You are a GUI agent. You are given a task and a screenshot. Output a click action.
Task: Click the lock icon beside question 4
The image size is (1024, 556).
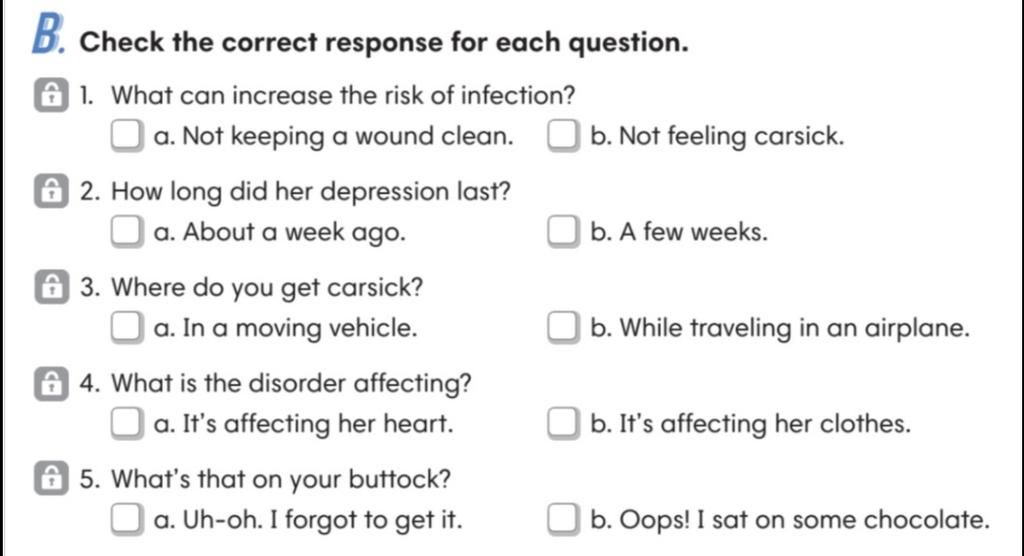(x=51, y=384)
